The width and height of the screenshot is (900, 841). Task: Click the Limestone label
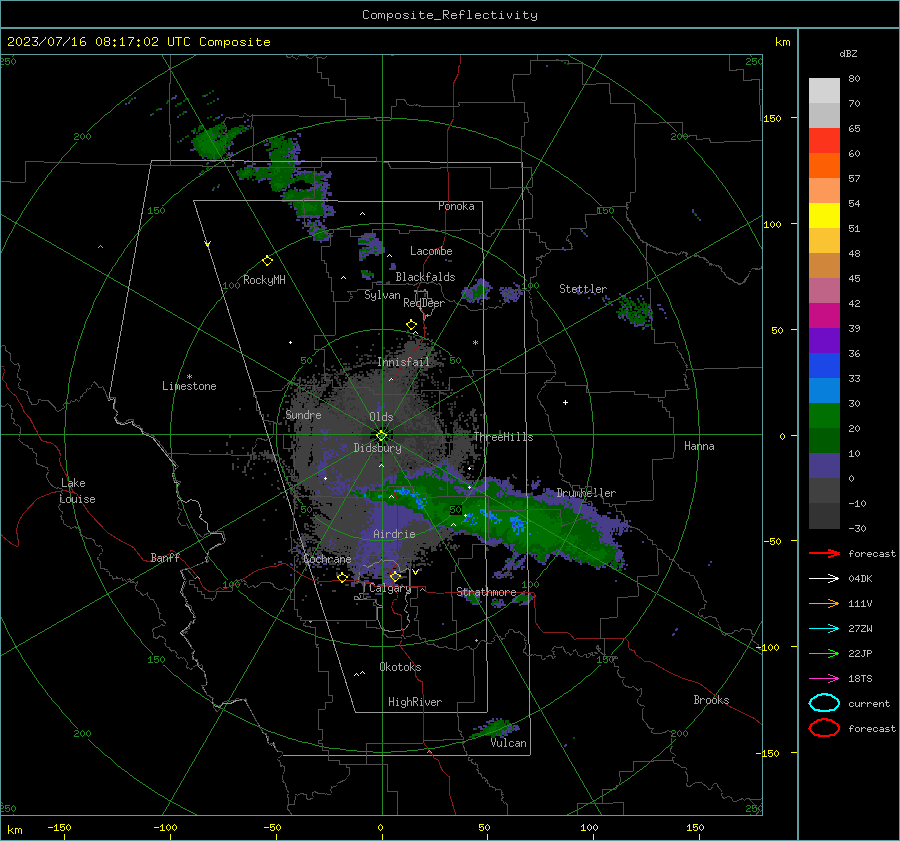click(x=189, y=386)
